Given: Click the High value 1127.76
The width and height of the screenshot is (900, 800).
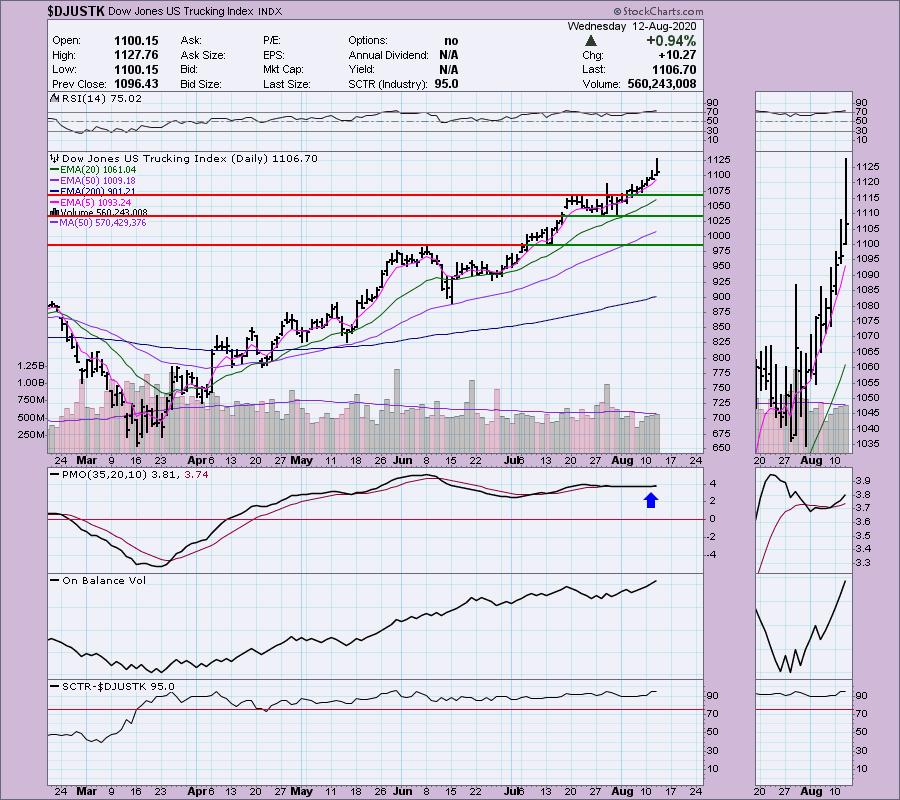Looking at the screenshot, I should point(136,55).
